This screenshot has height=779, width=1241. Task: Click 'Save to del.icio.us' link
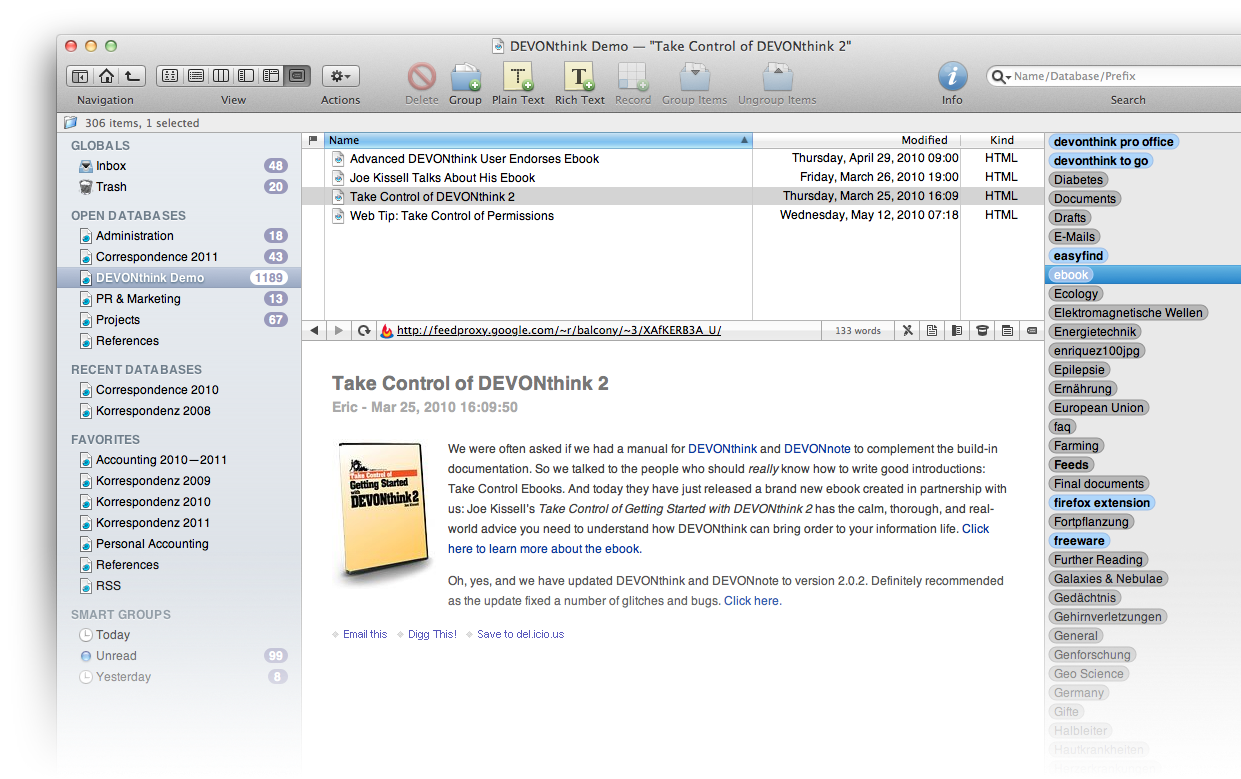coord(521,634)
